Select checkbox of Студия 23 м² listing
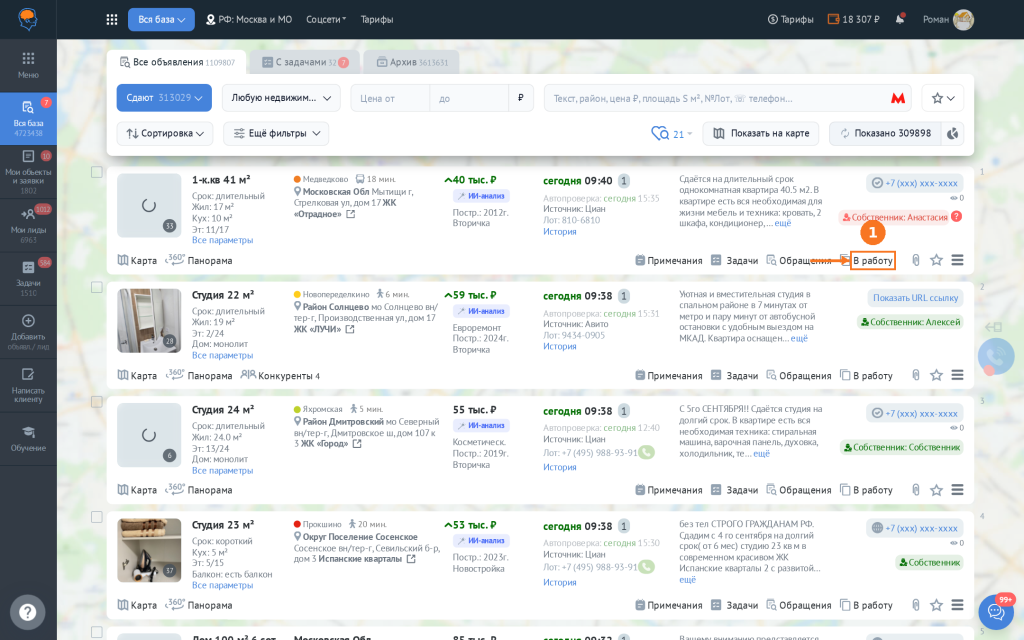Image resolution: width=1024 pixels, height=640 pixels. 97,517
